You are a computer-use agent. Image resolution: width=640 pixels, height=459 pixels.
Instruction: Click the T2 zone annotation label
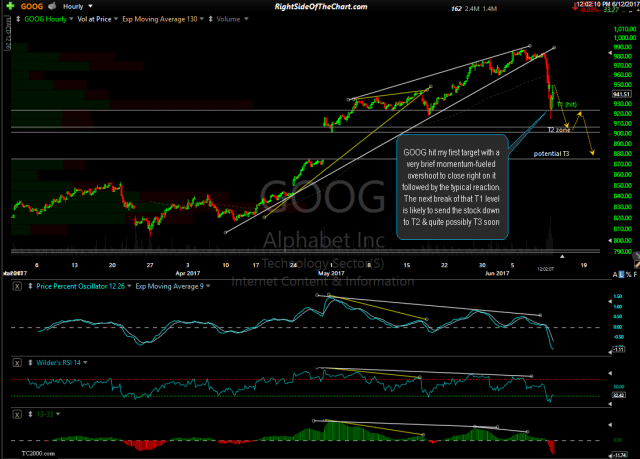(x=559, y=130)
